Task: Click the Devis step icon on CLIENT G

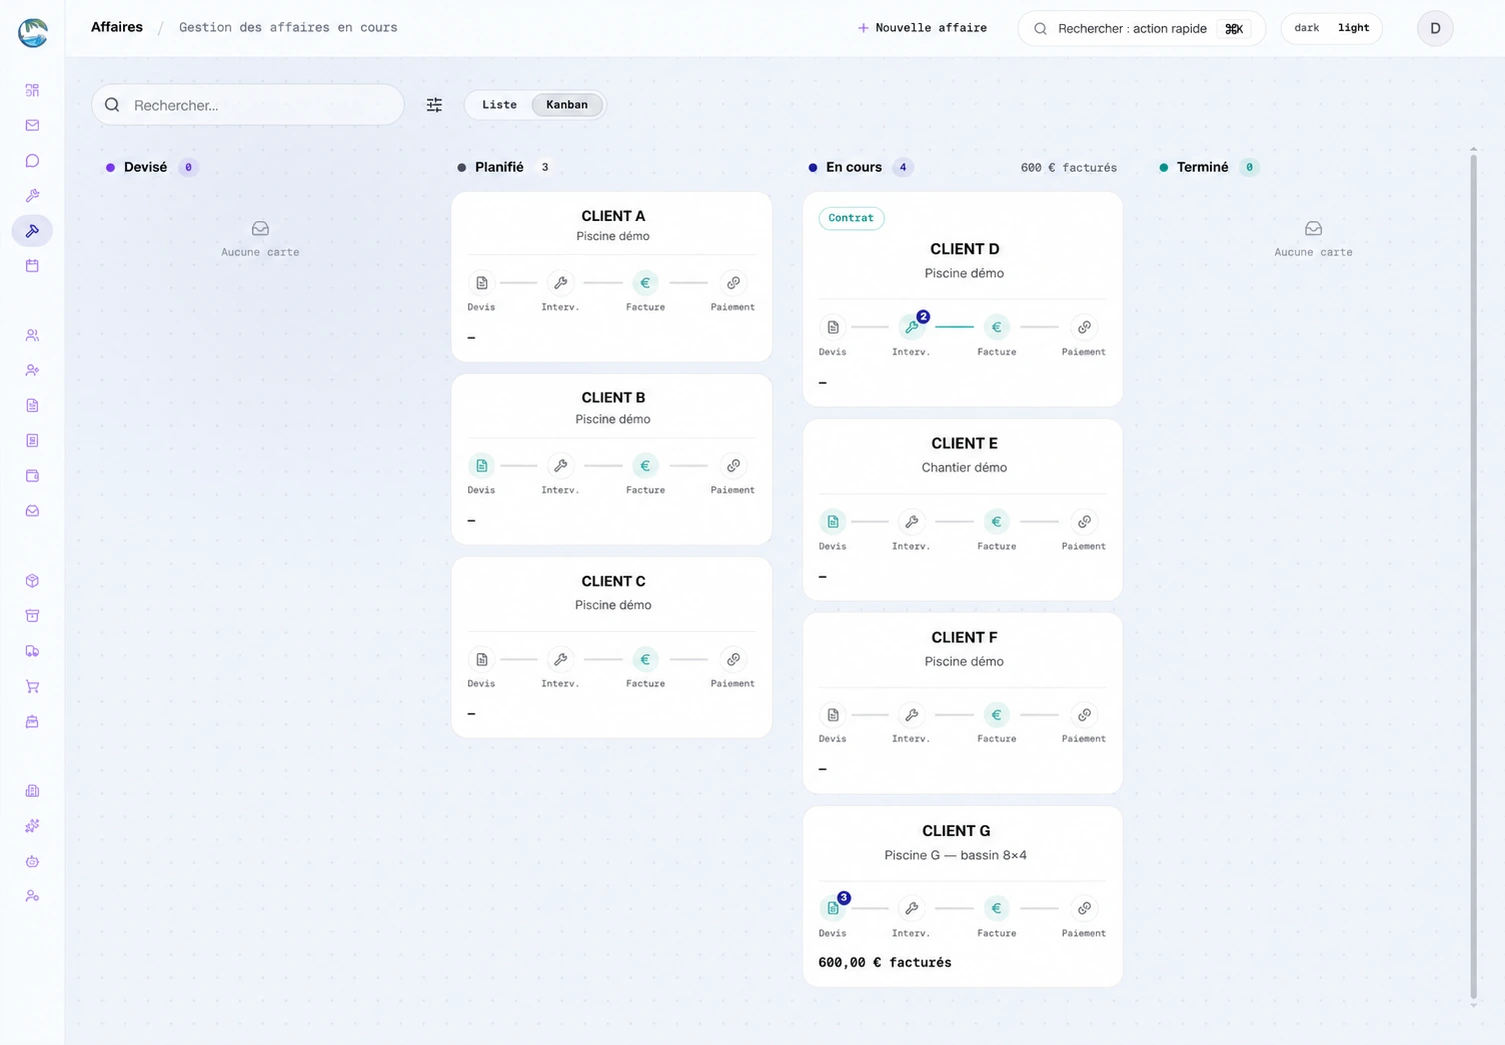Action: click(x=833, y=908)
